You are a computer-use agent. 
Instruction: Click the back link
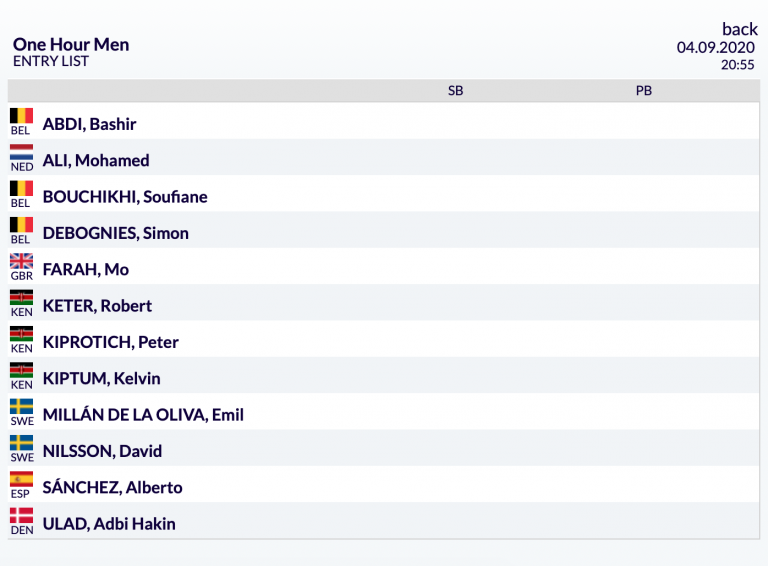739,29
